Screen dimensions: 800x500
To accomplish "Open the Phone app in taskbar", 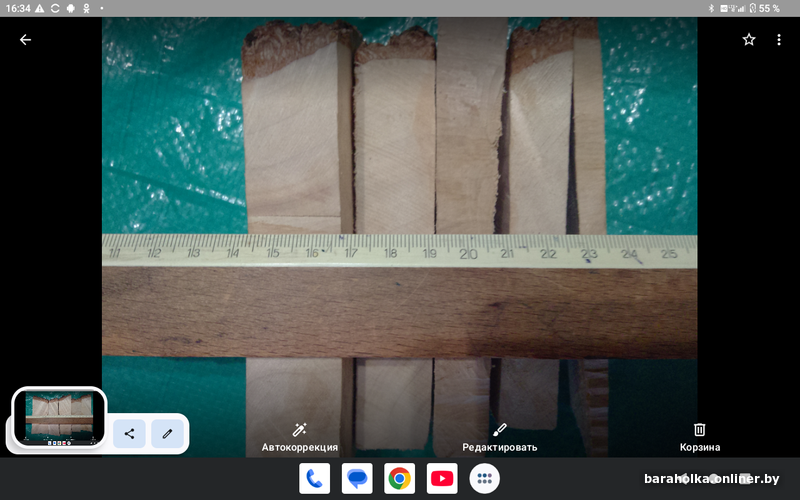I will coord(314,479).
